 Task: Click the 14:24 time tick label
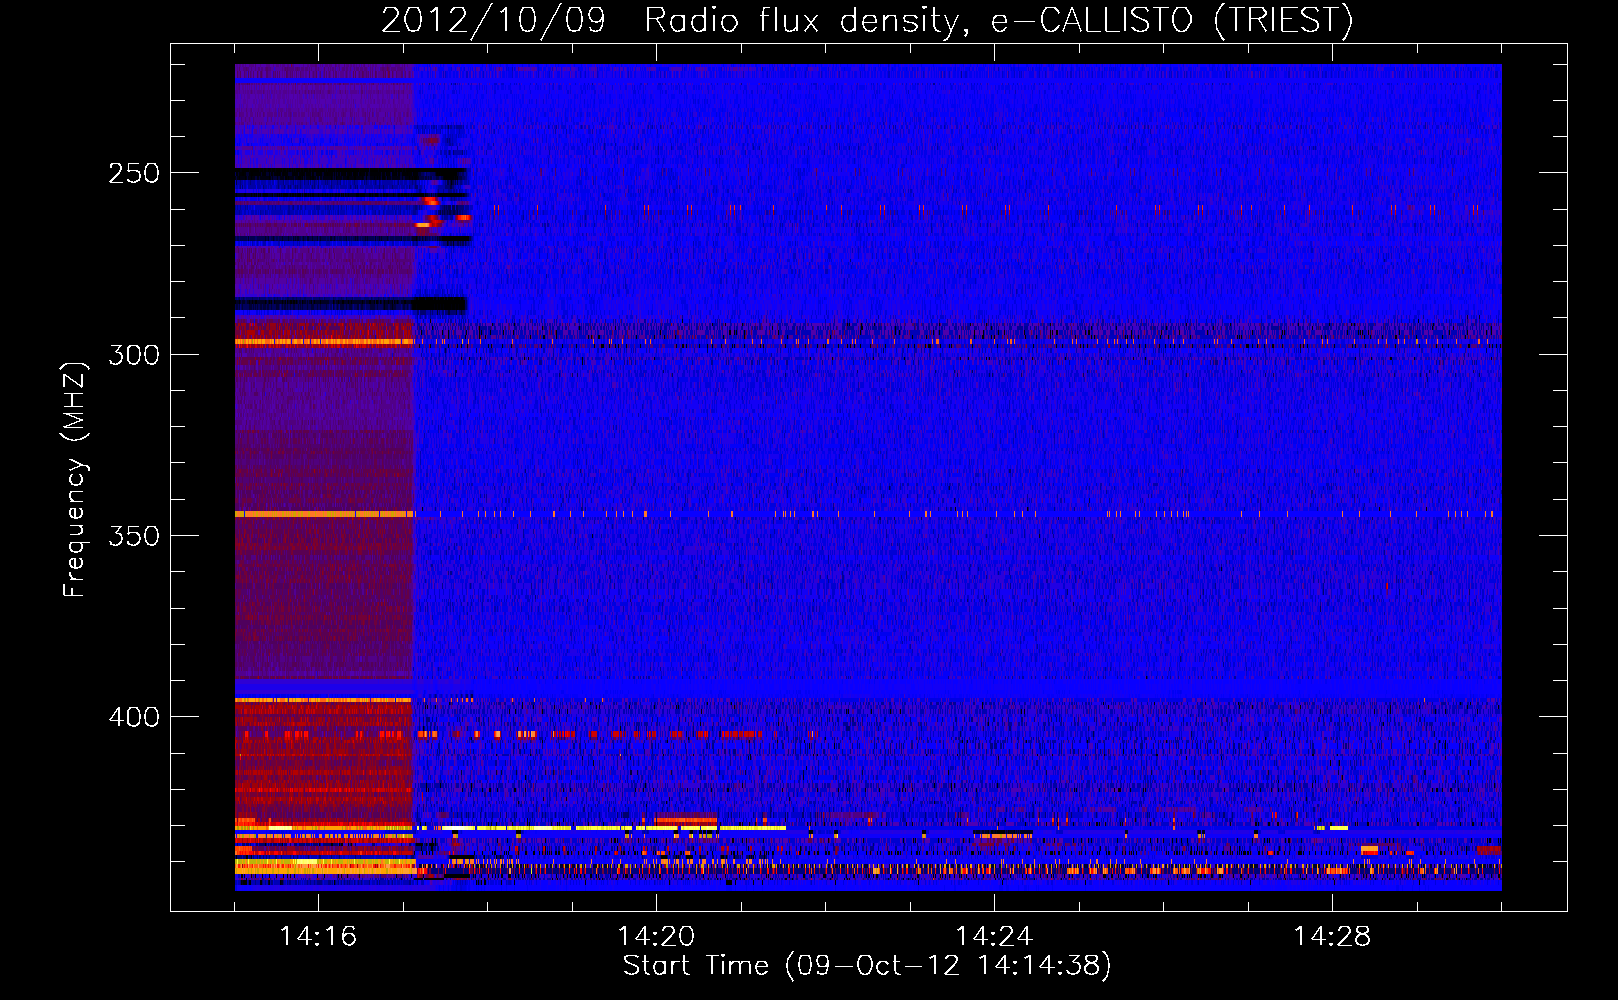click(994, 936)
